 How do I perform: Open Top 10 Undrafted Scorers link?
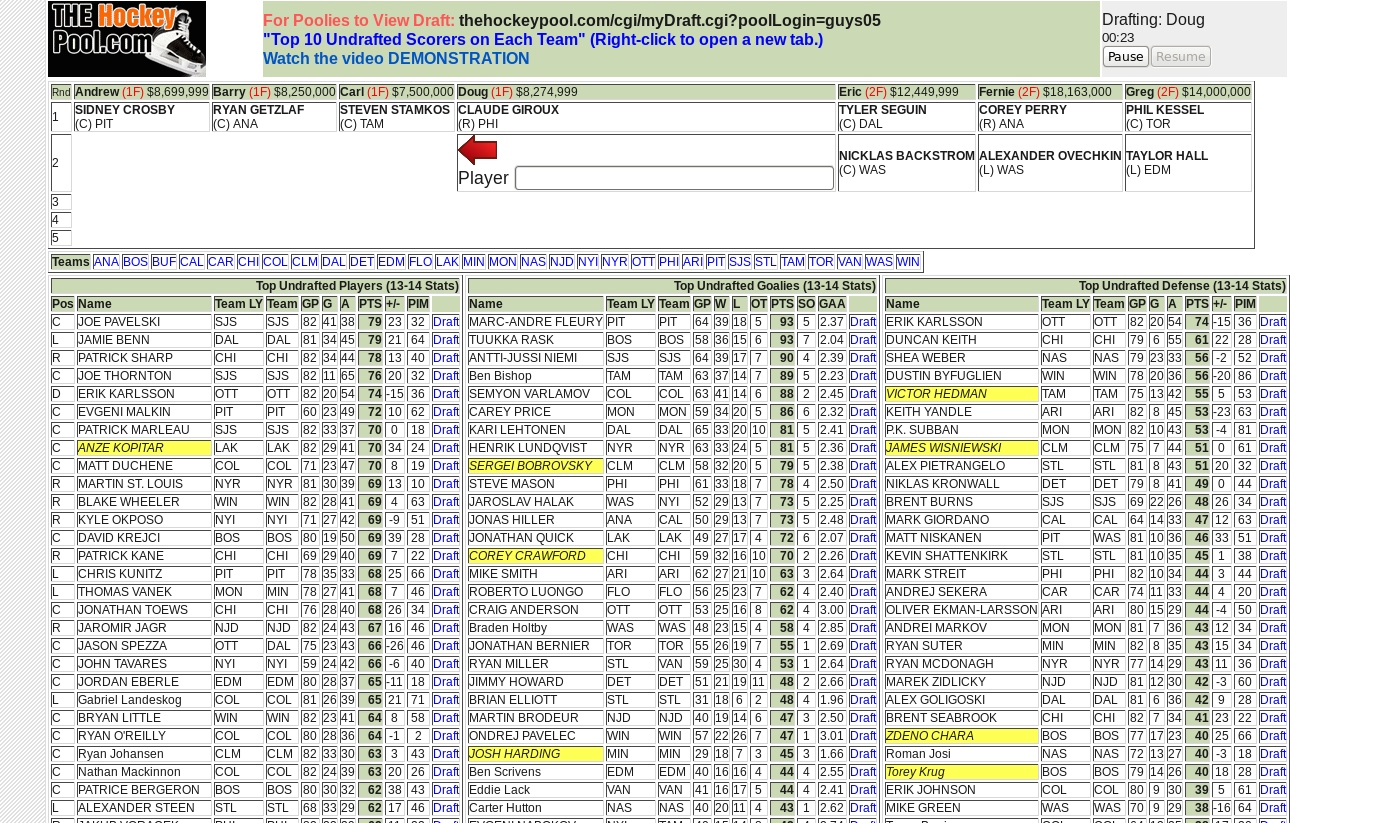543,40
